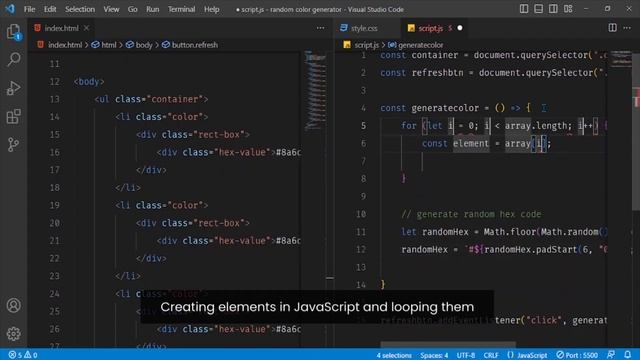Click Live Server Port: 5500
This screenshot has width=640, height=360.
[x=577, y=355]
